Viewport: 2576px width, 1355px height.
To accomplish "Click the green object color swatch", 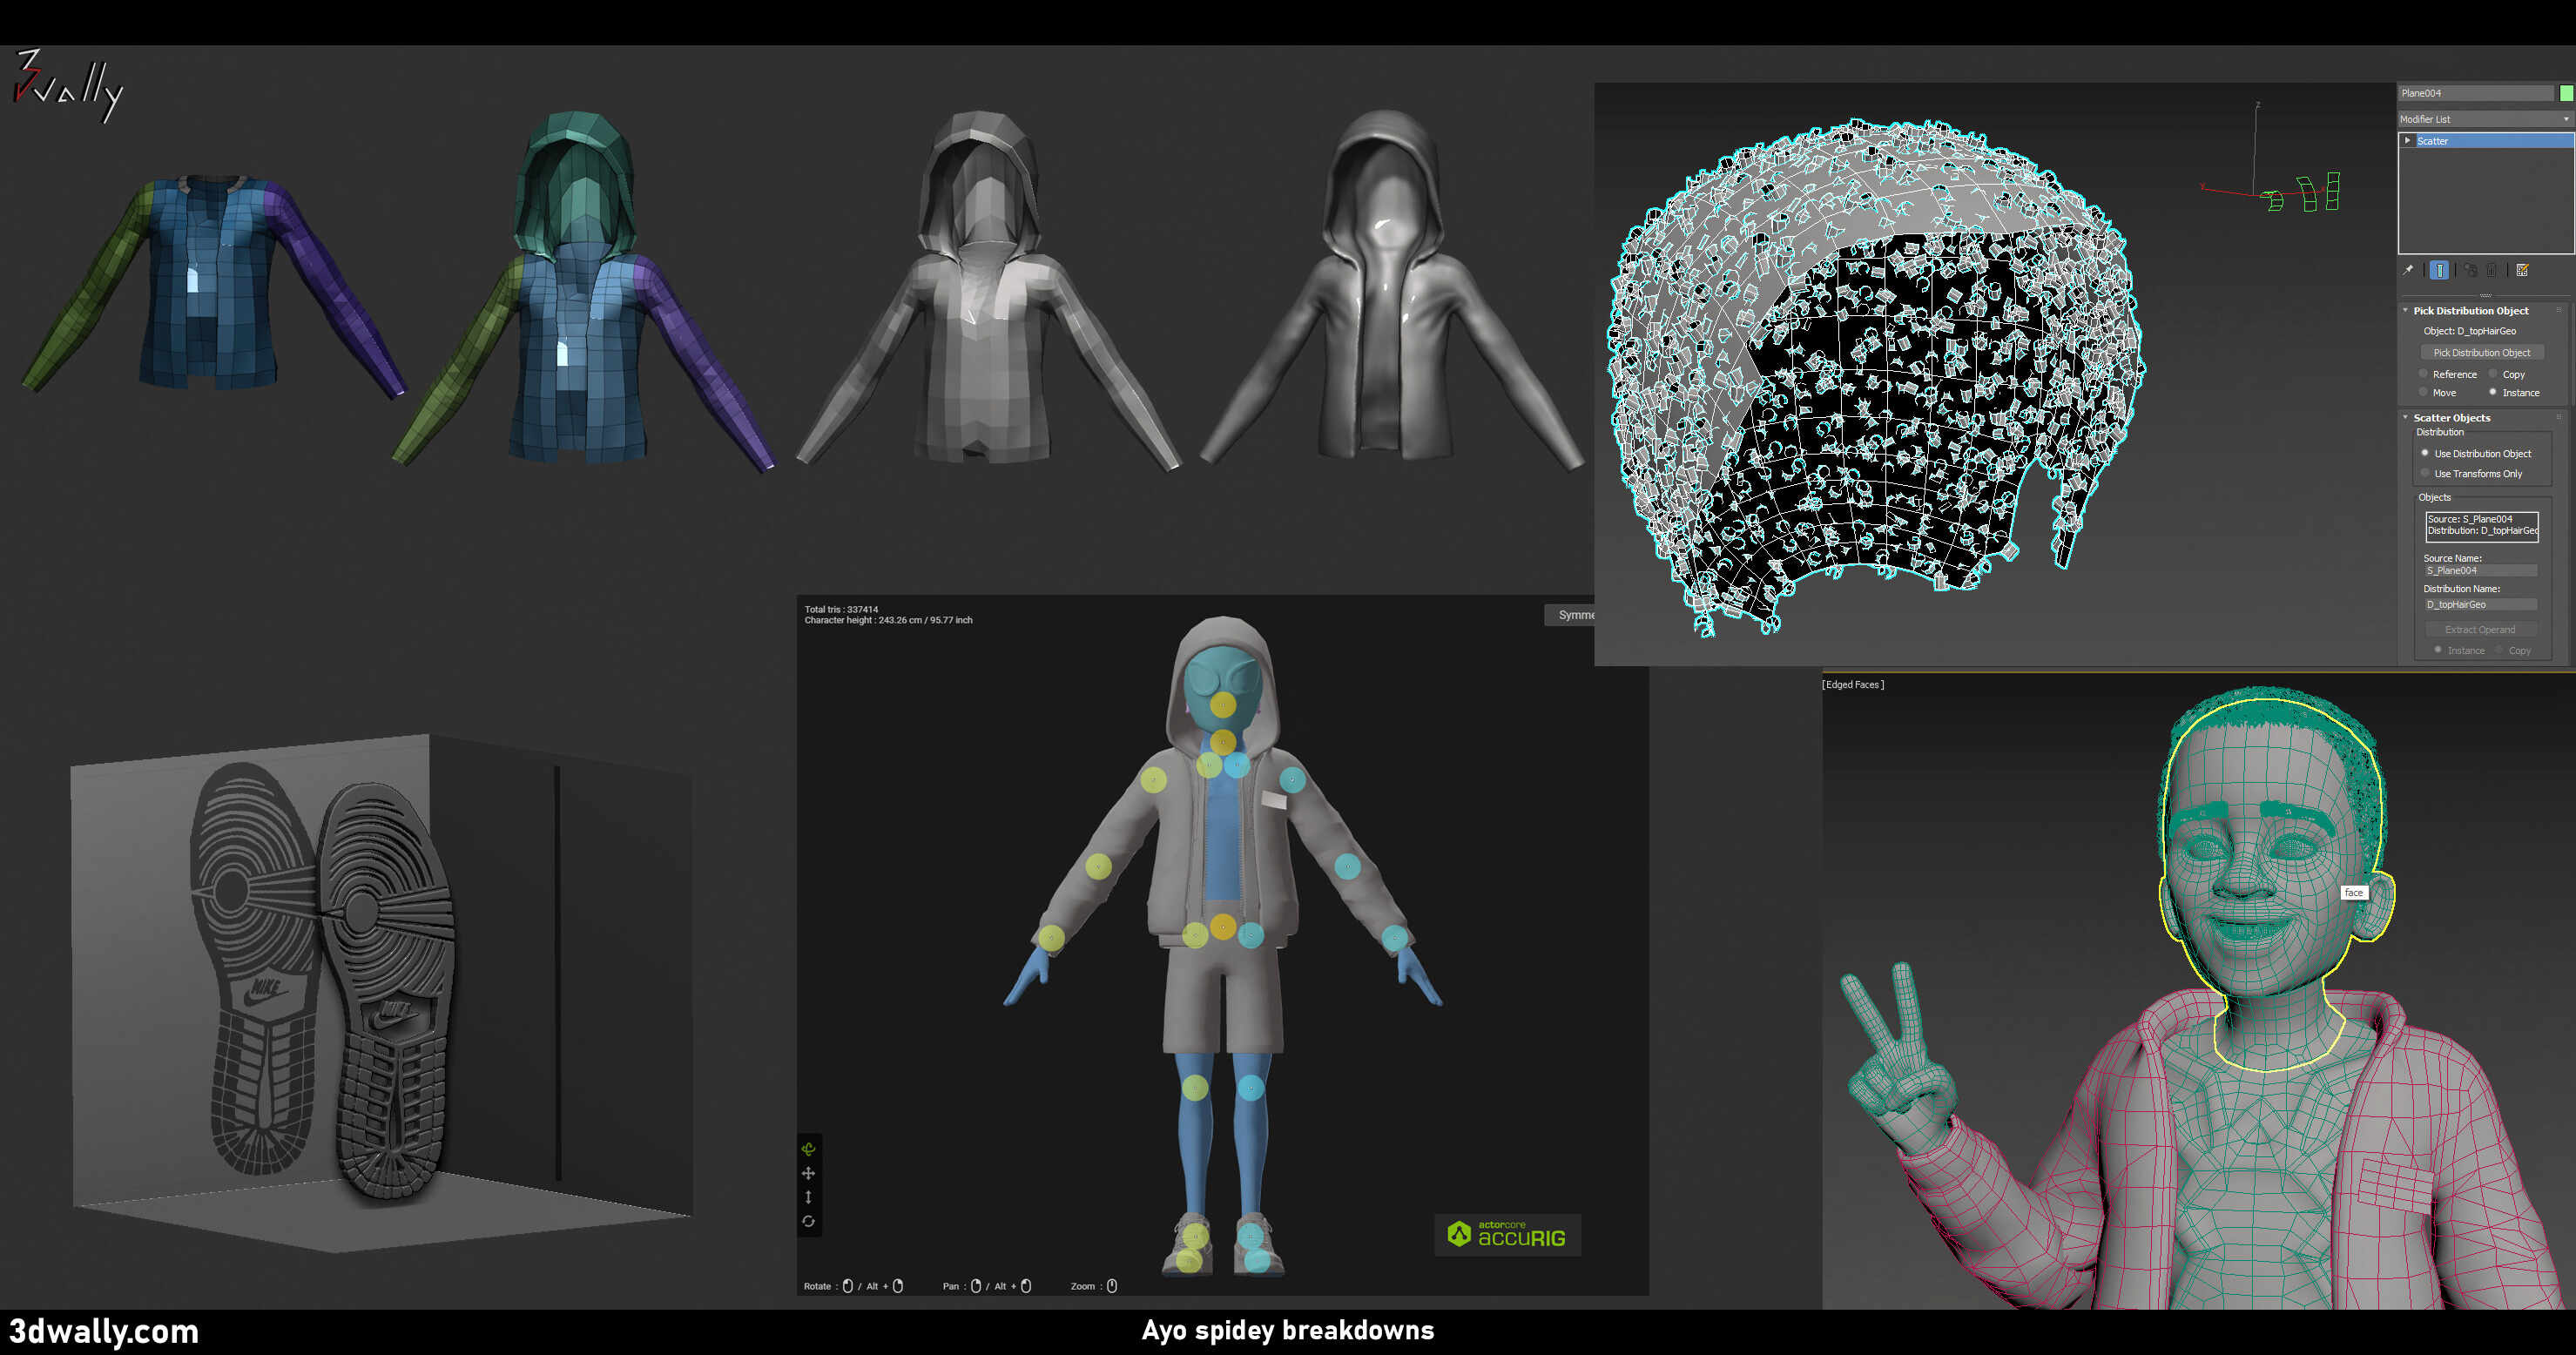I will [2566, 93].
